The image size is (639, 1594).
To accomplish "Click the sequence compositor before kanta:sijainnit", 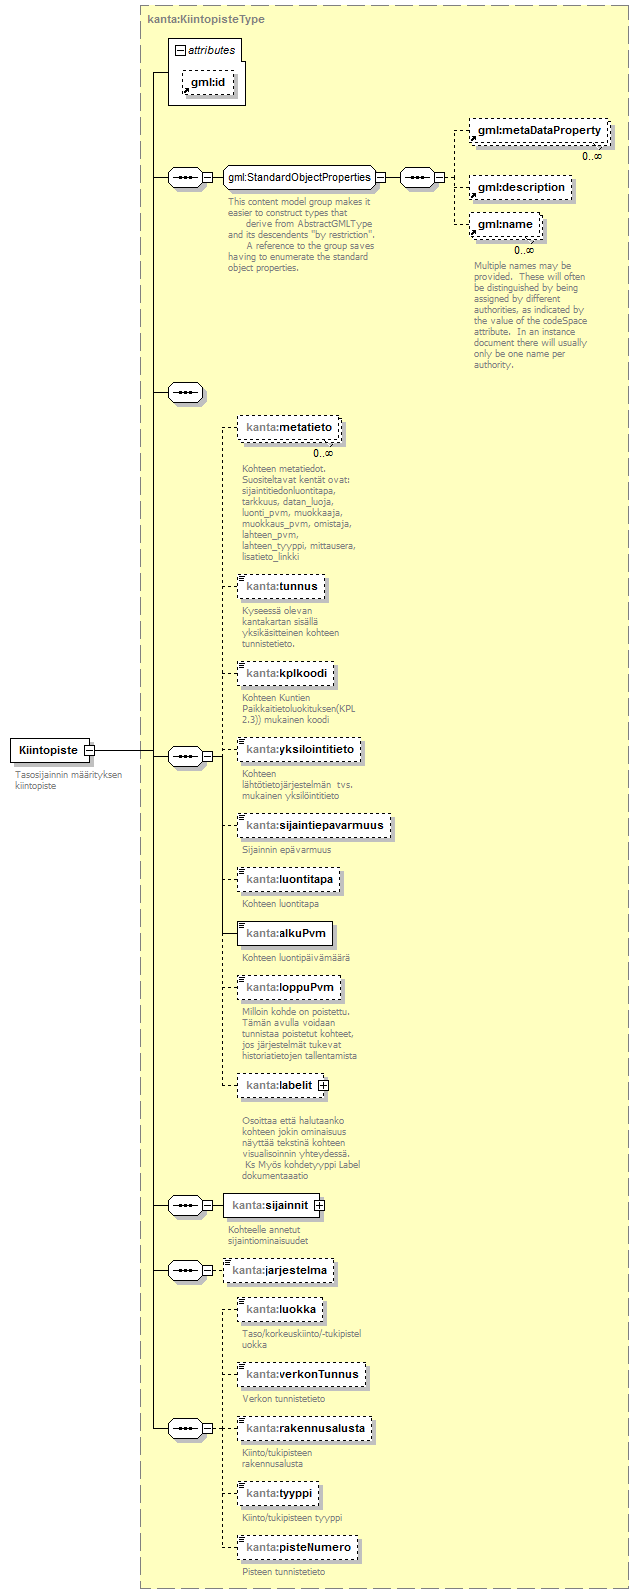I will click(184, 1206).
